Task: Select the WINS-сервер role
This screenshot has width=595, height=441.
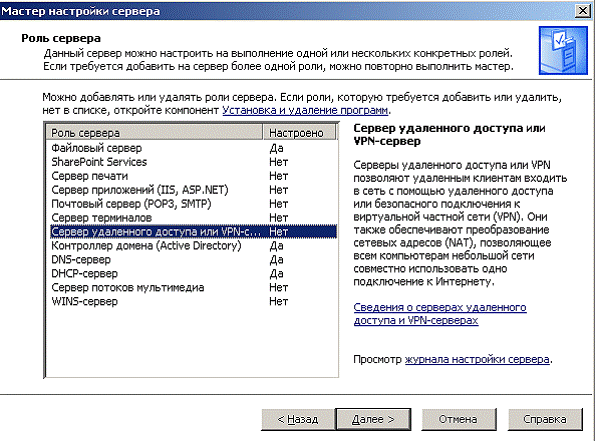Action: [x=193, y=301]
